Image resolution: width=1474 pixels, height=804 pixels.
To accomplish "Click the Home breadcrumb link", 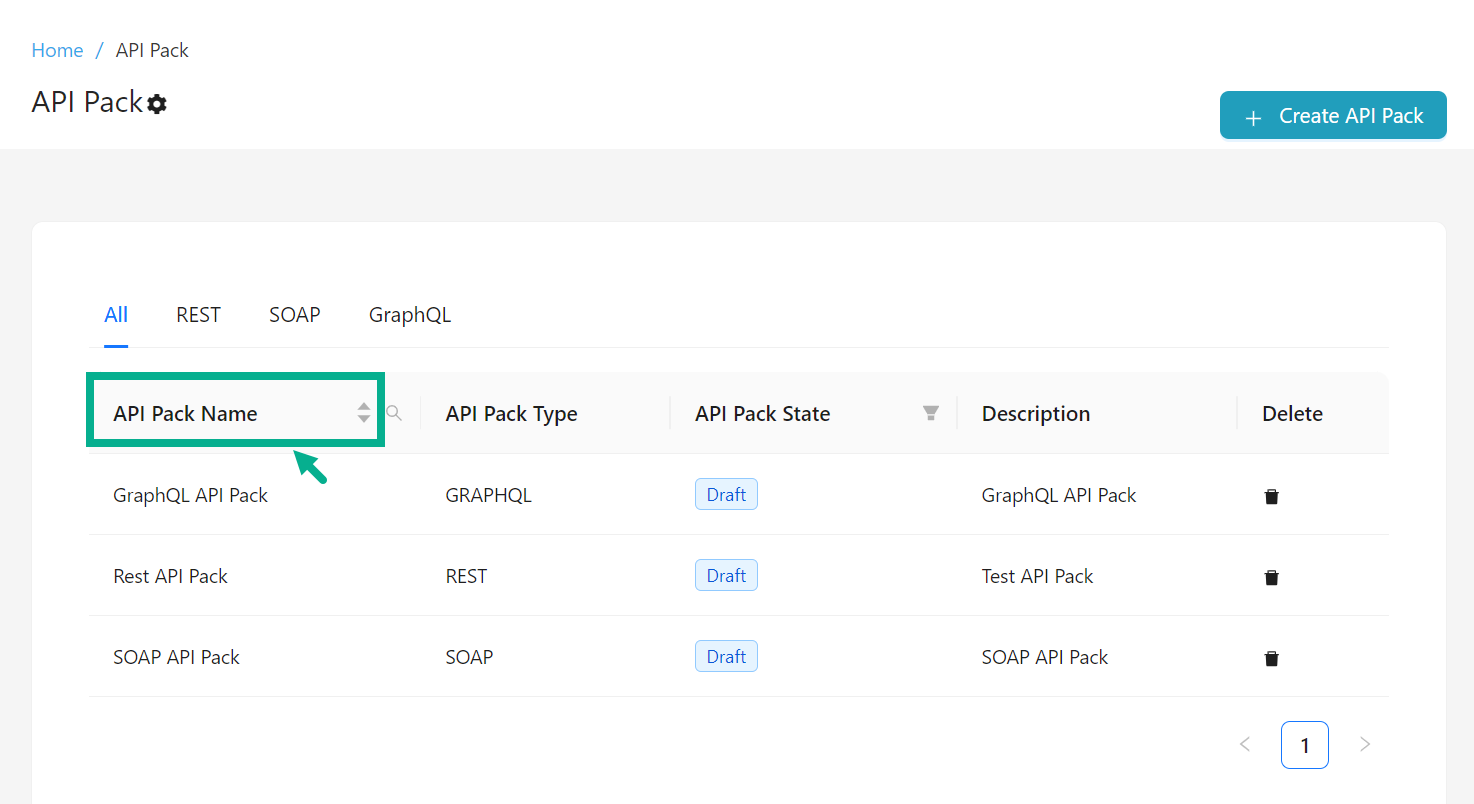I will [57, 50].
